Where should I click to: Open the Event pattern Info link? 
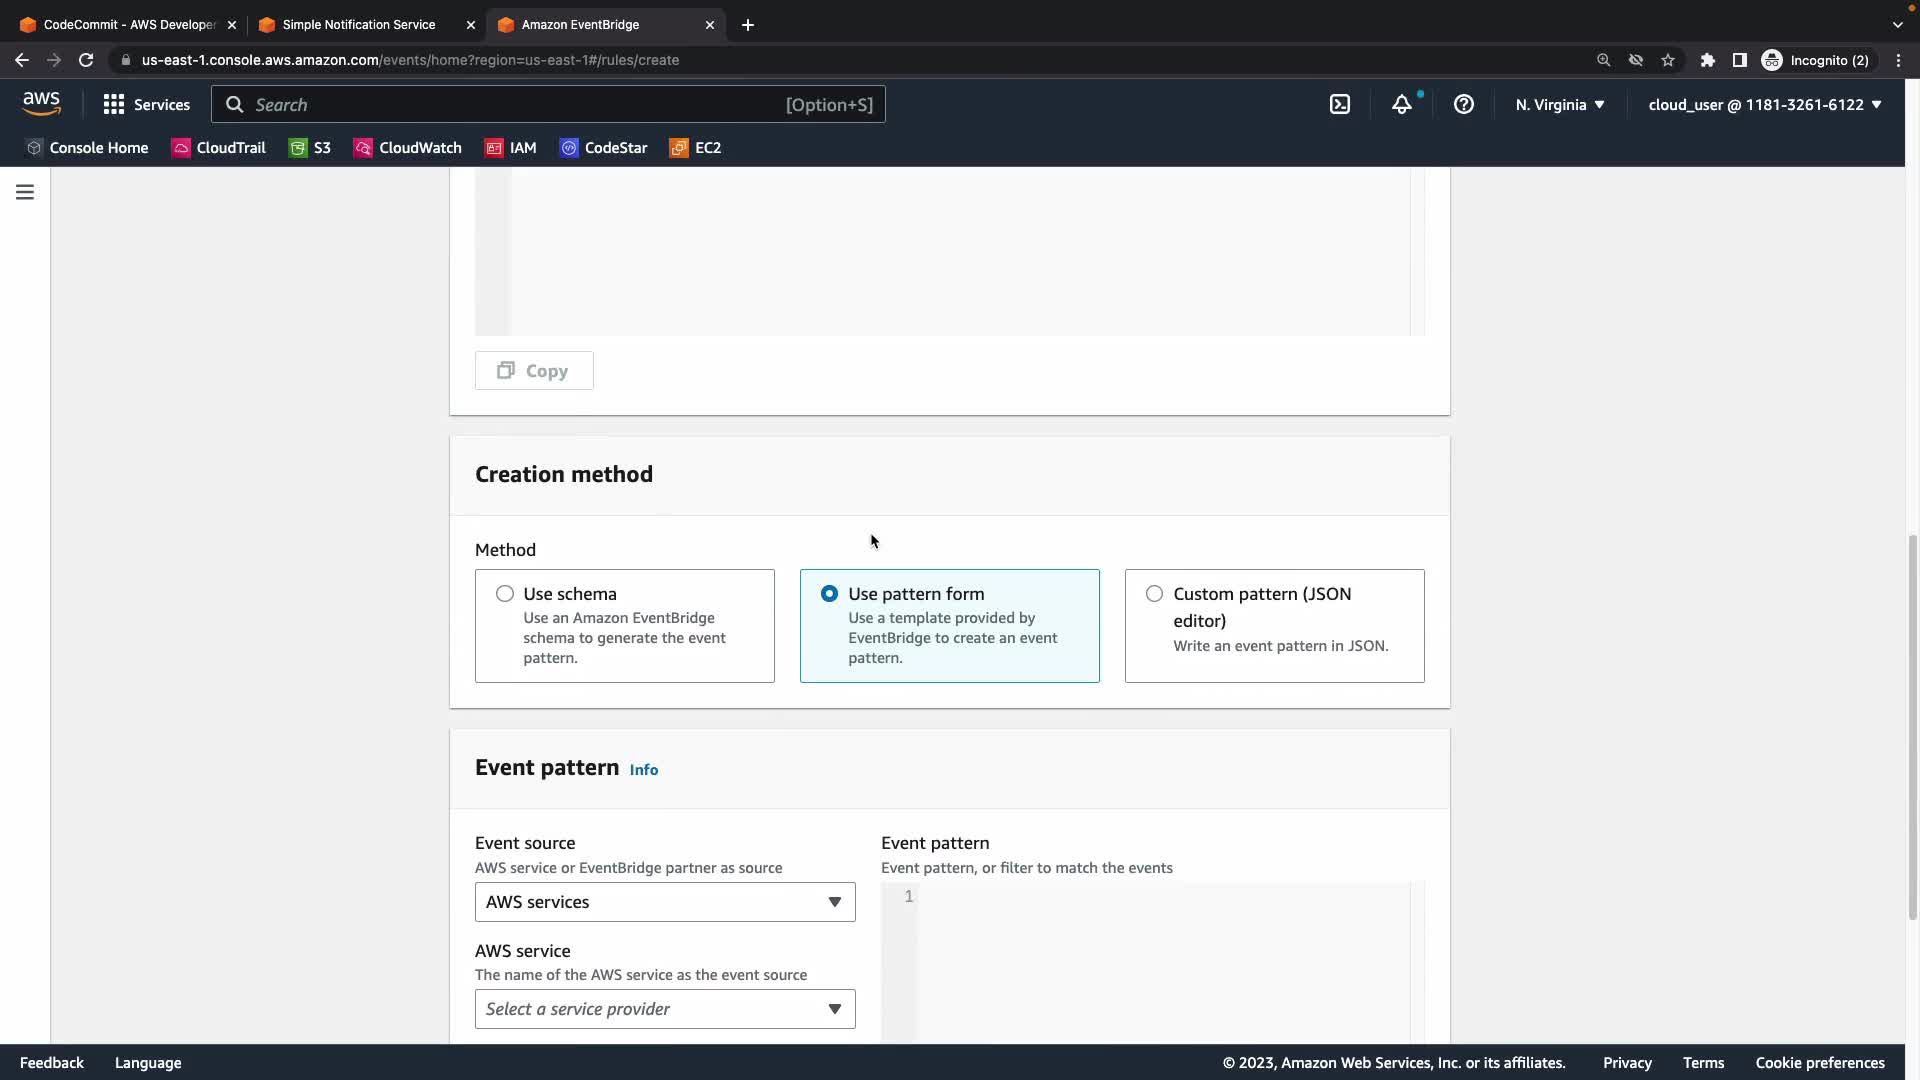tap(644, 770)
